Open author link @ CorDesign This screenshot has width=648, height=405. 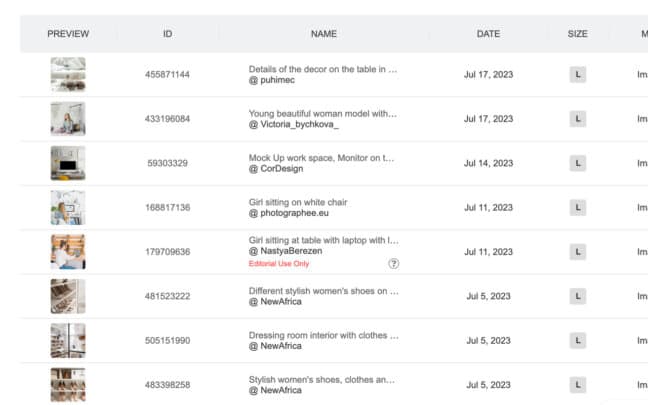276,169
